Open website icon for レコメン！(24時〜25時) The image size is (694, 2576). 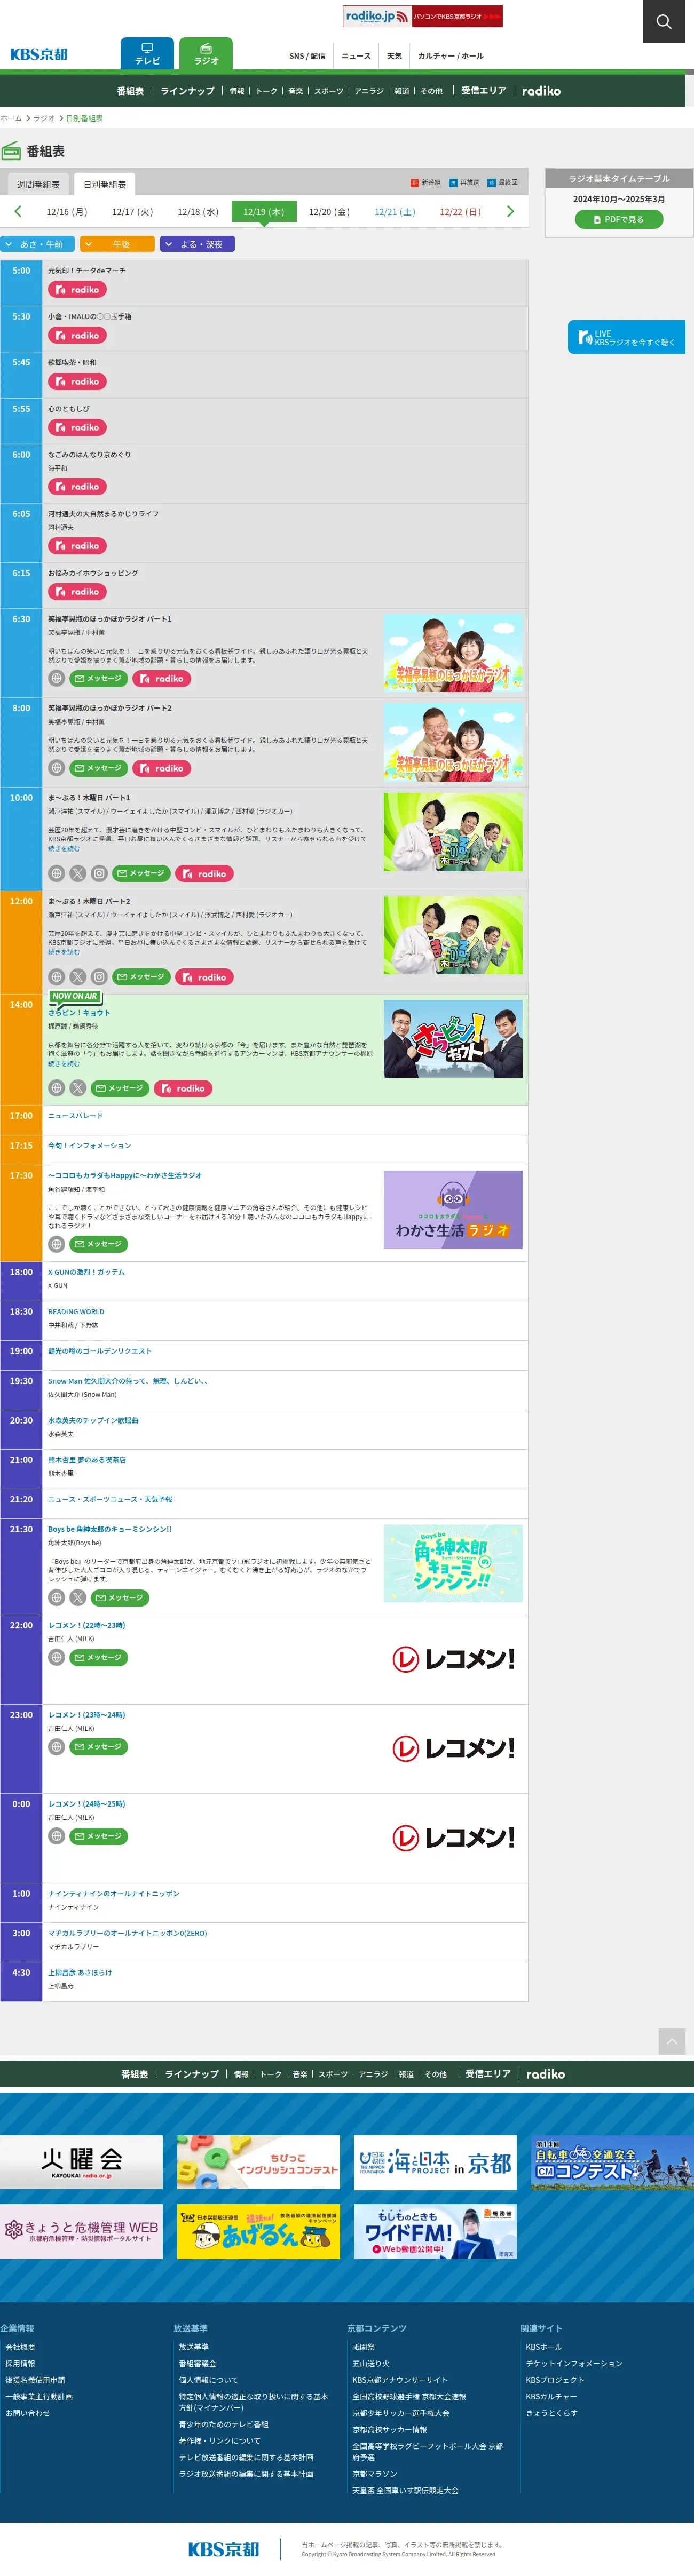(x=57, y=1836)
